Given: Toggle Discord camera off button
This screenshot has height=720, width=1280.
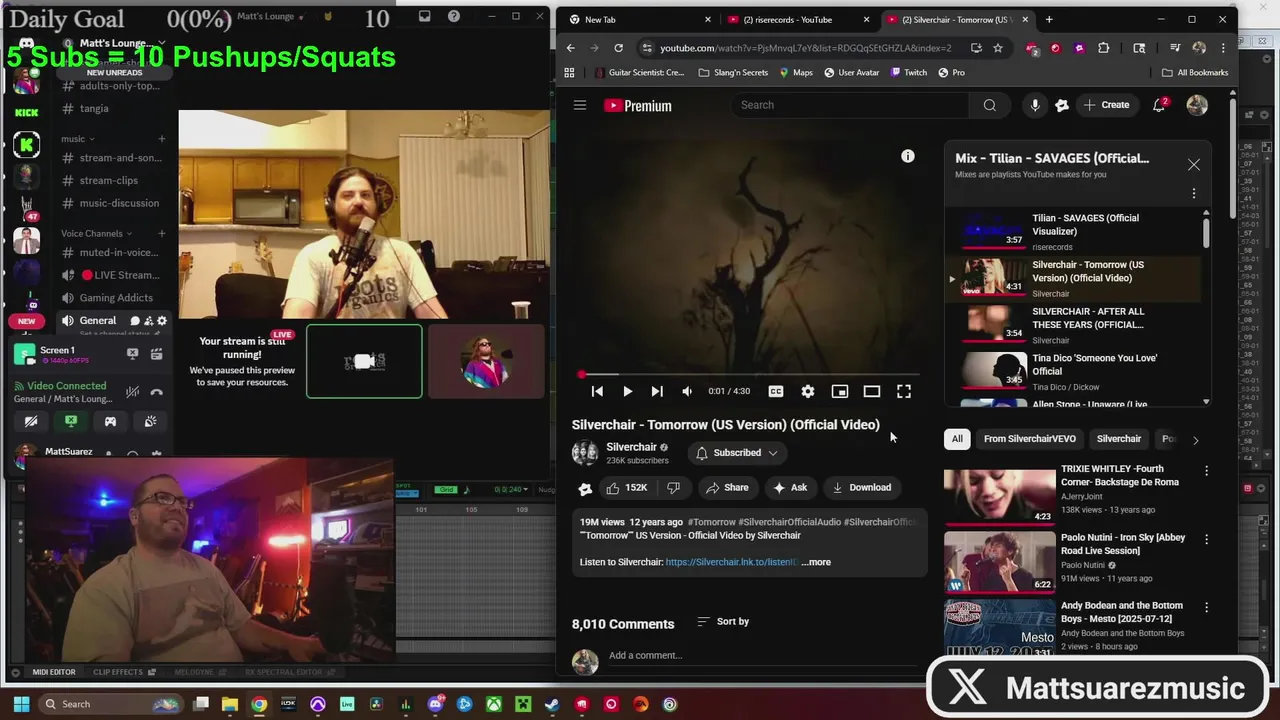Looking at the screenshot, I should coord(31,422).
